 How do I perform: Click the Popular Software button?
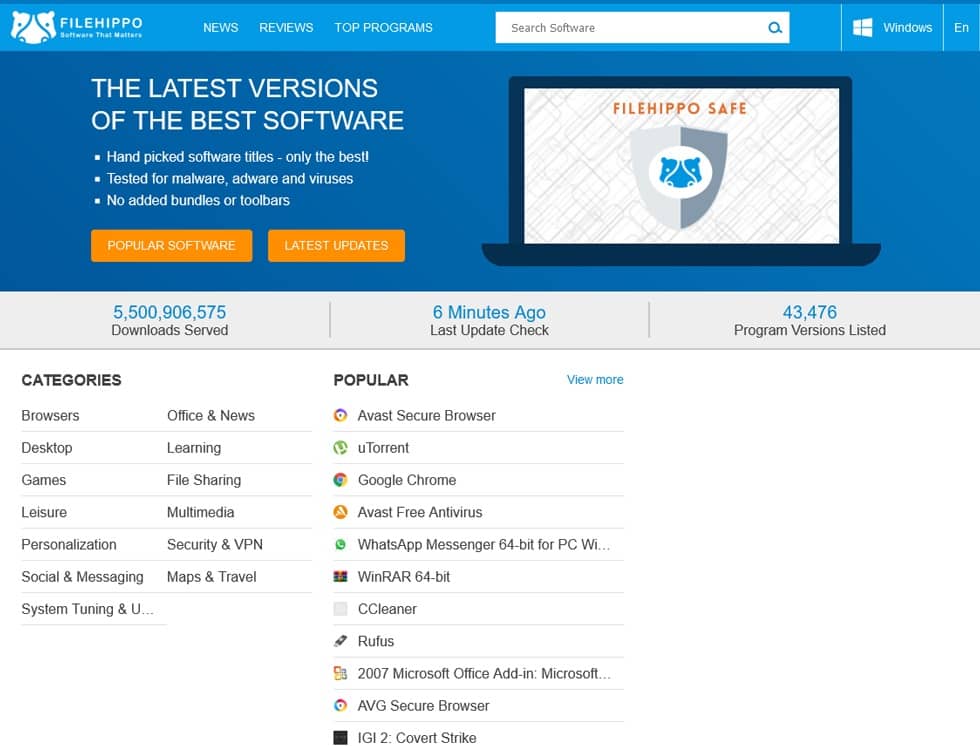pos(171,246)
